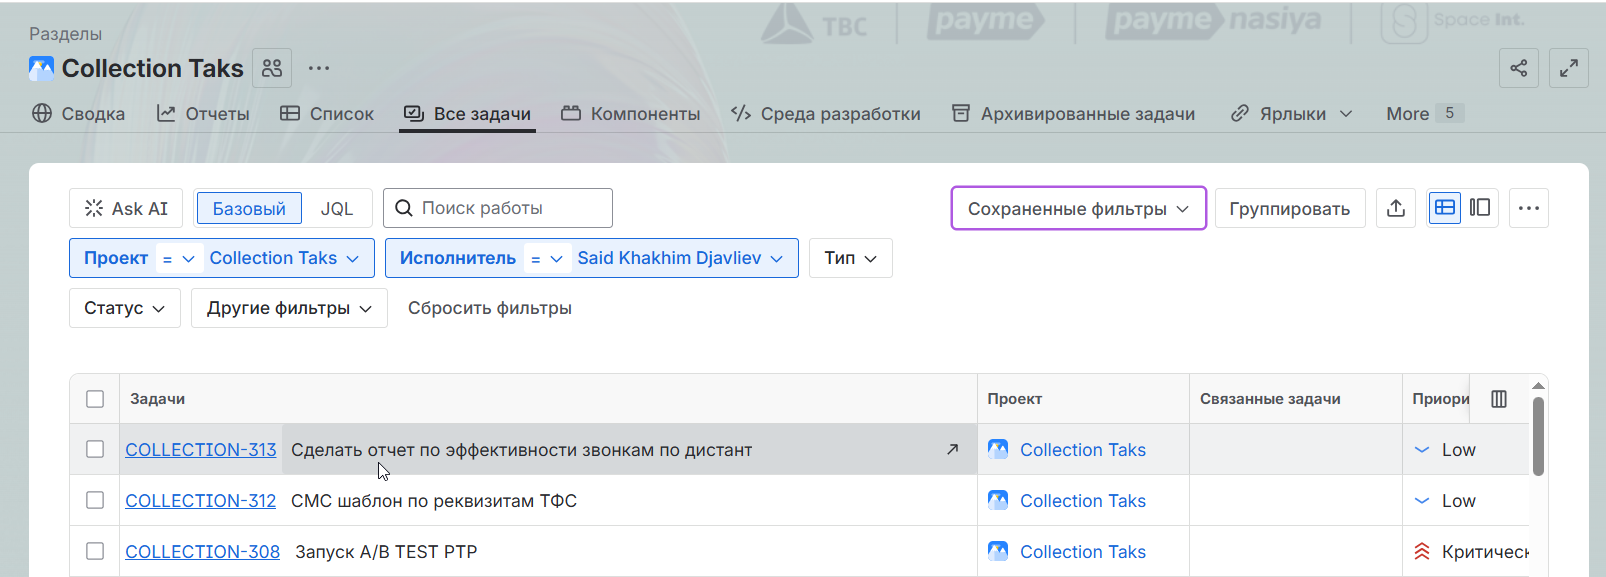Click the export upload icon
Viewport: 1606px width, 577px height.
coord(1396,208)
